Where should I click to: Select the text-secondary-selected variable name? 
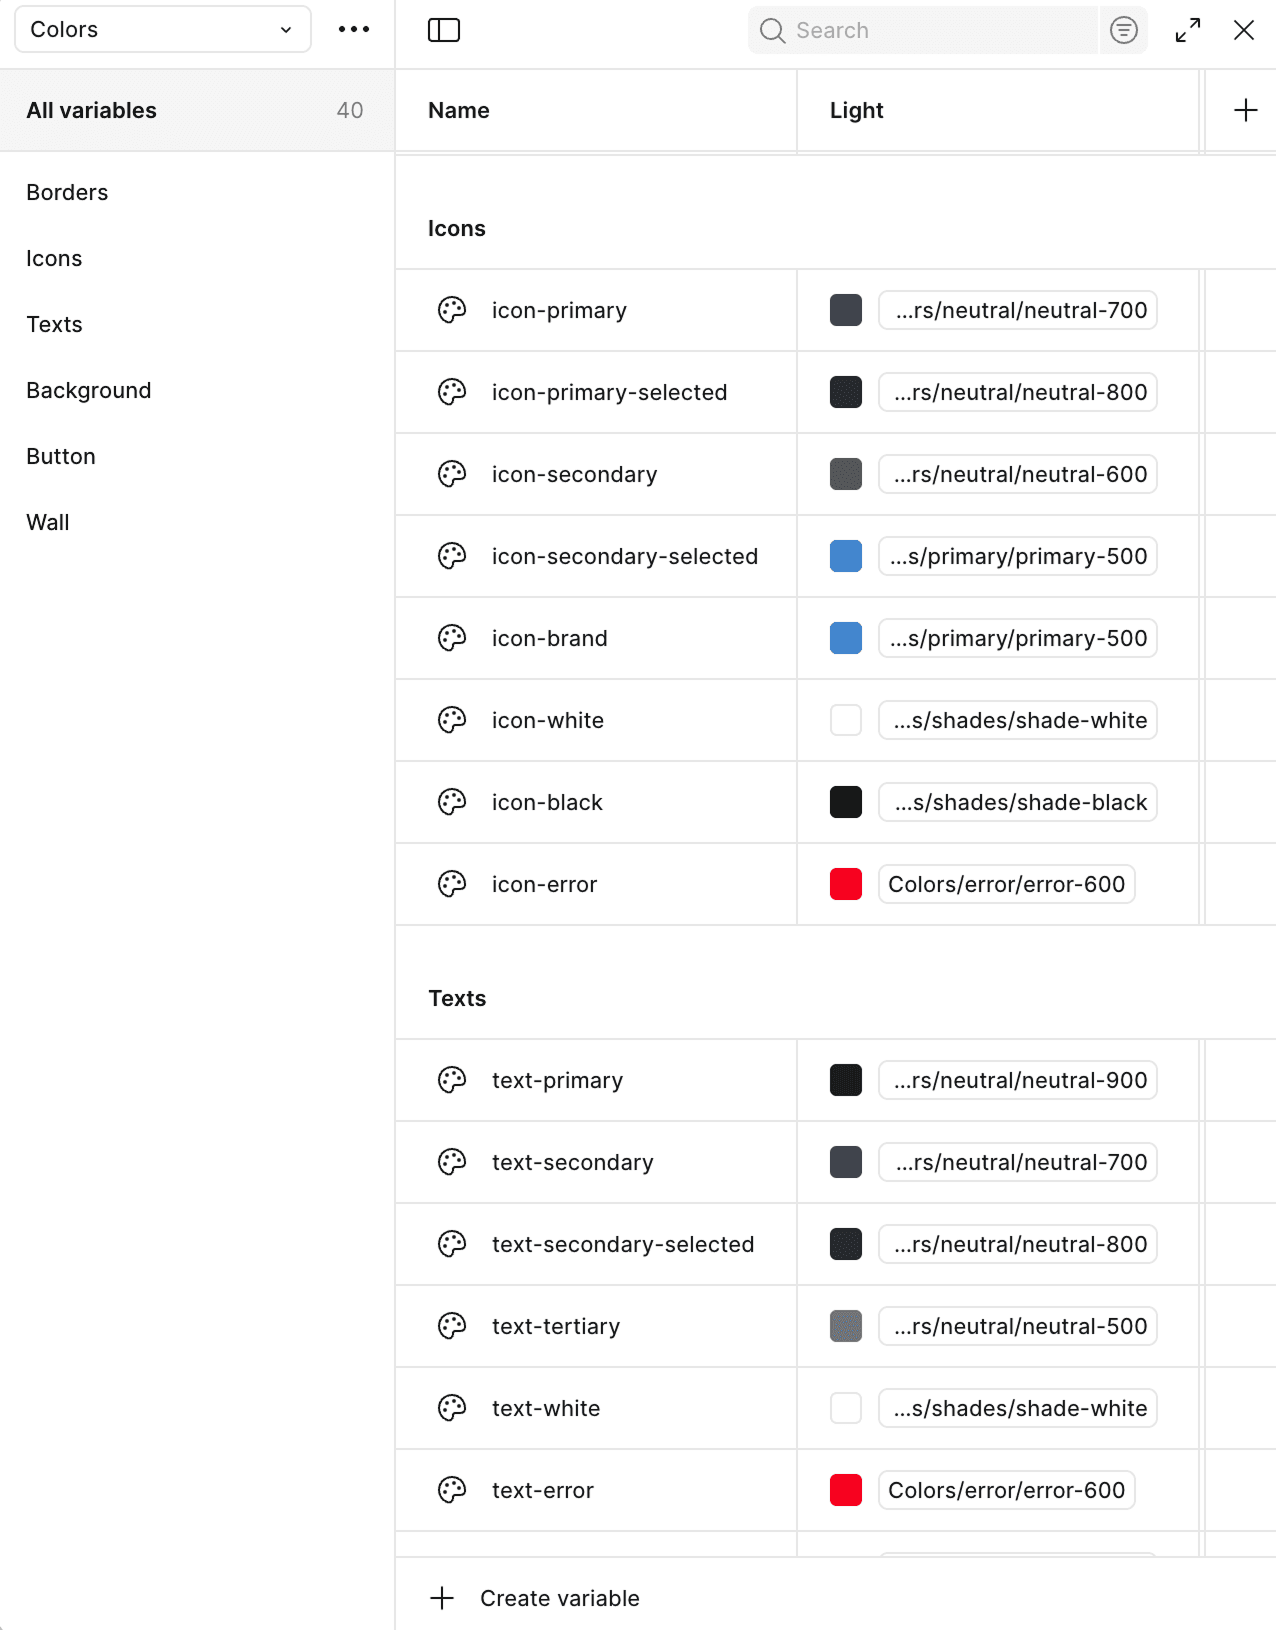[x=622, y=1244]
